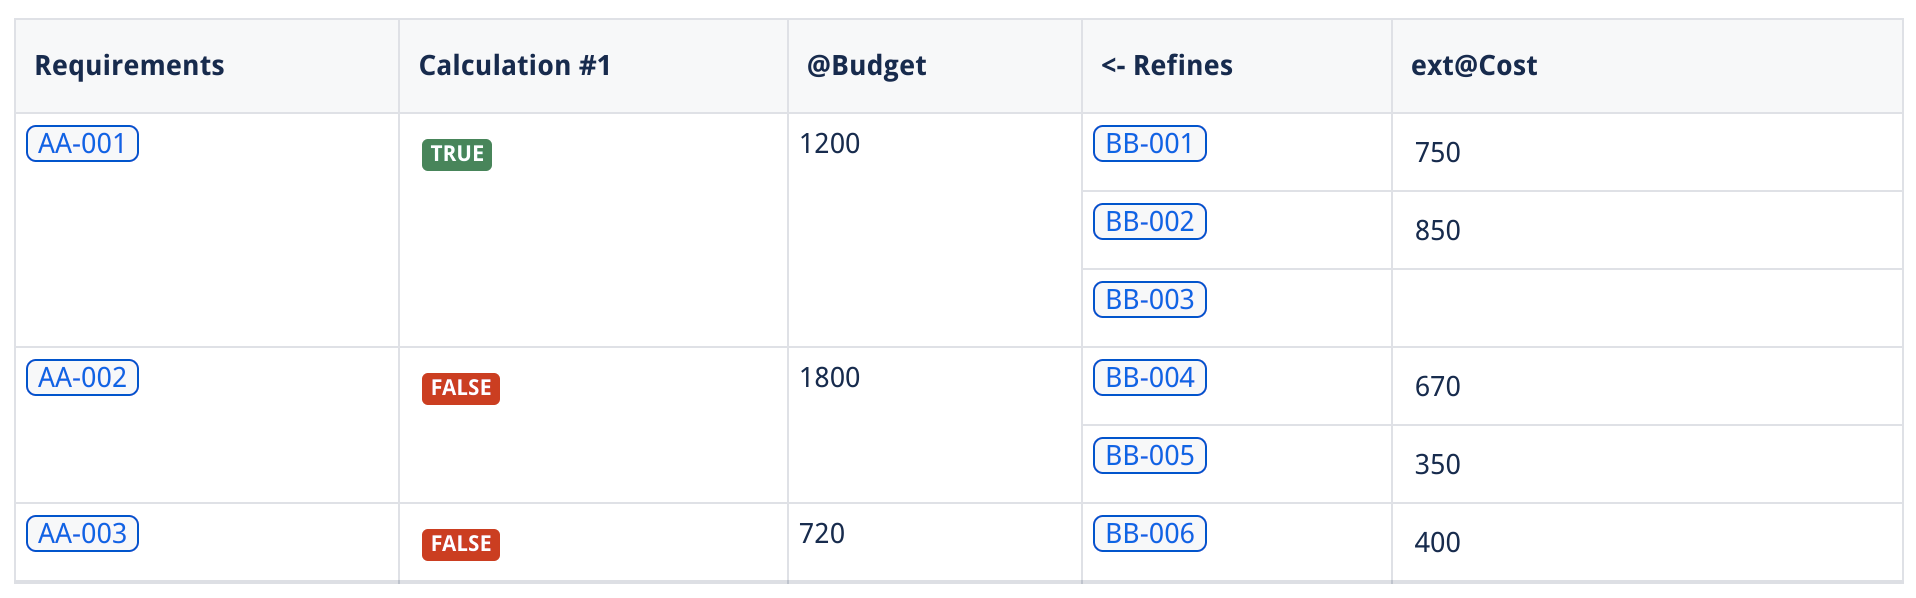Screen dimensions: 1916x598
Task: Click the FALSE badge in AA-002 row
Action: (x=460, y=388)
